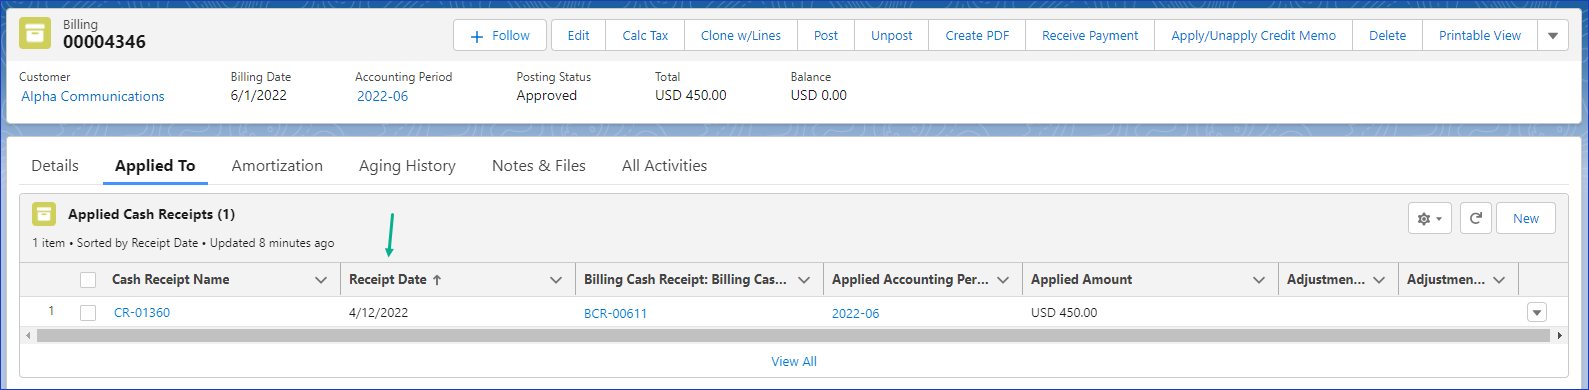The width and height of the screenshot is (1589, 390).
Task: Click the Billing record icon in header
Action: tap(36, 33)
